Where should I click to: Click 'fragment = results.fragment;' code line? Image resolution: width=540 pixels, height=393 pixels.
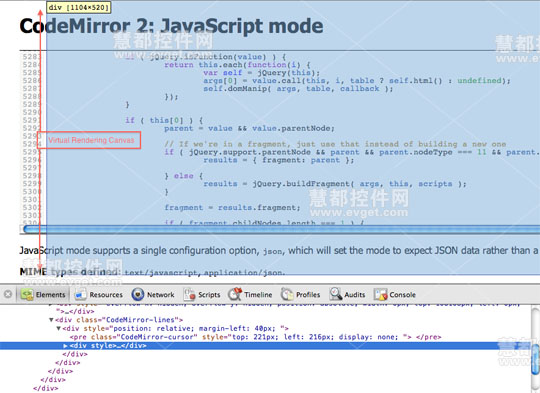click(232, 207)
